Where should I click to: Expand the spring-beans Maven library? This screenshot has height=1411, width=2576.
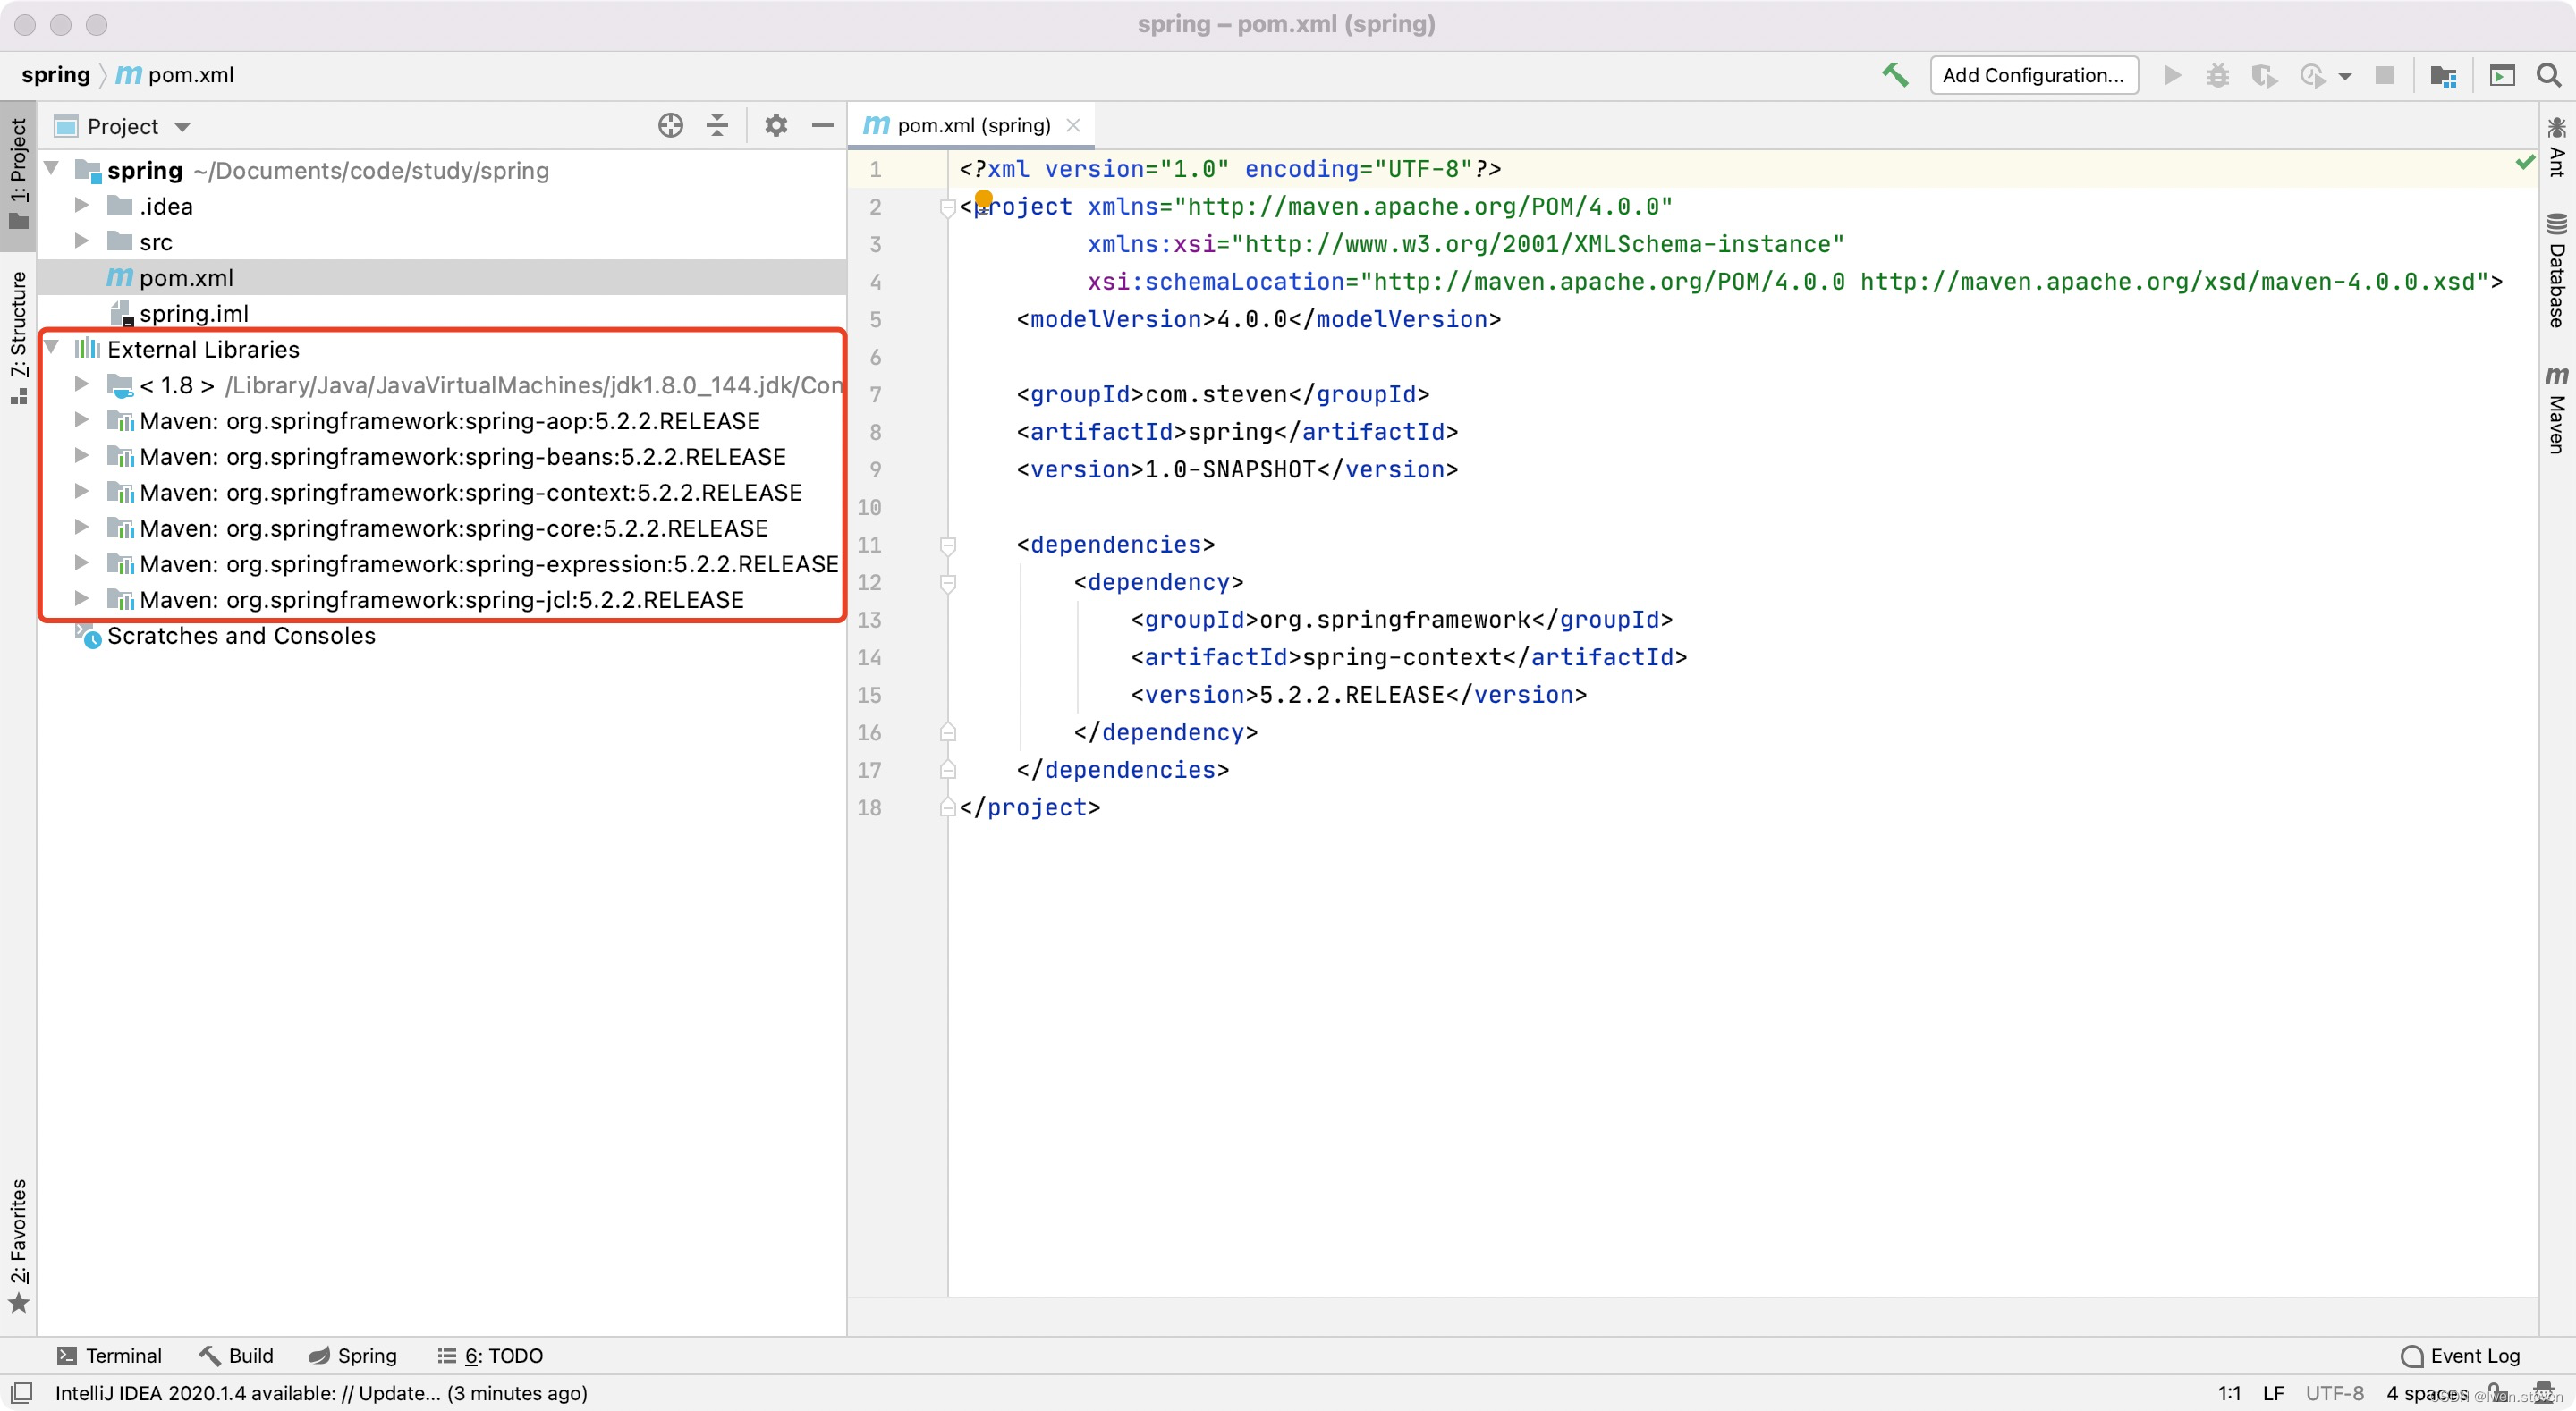coord(82,457)
